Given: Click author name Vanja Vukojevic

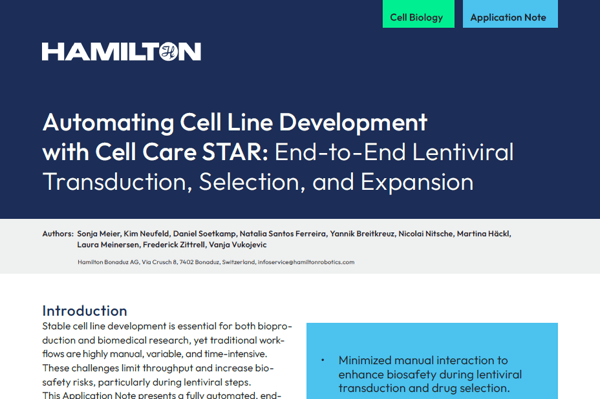Looking at the screenshot, I should click(238, 245).
